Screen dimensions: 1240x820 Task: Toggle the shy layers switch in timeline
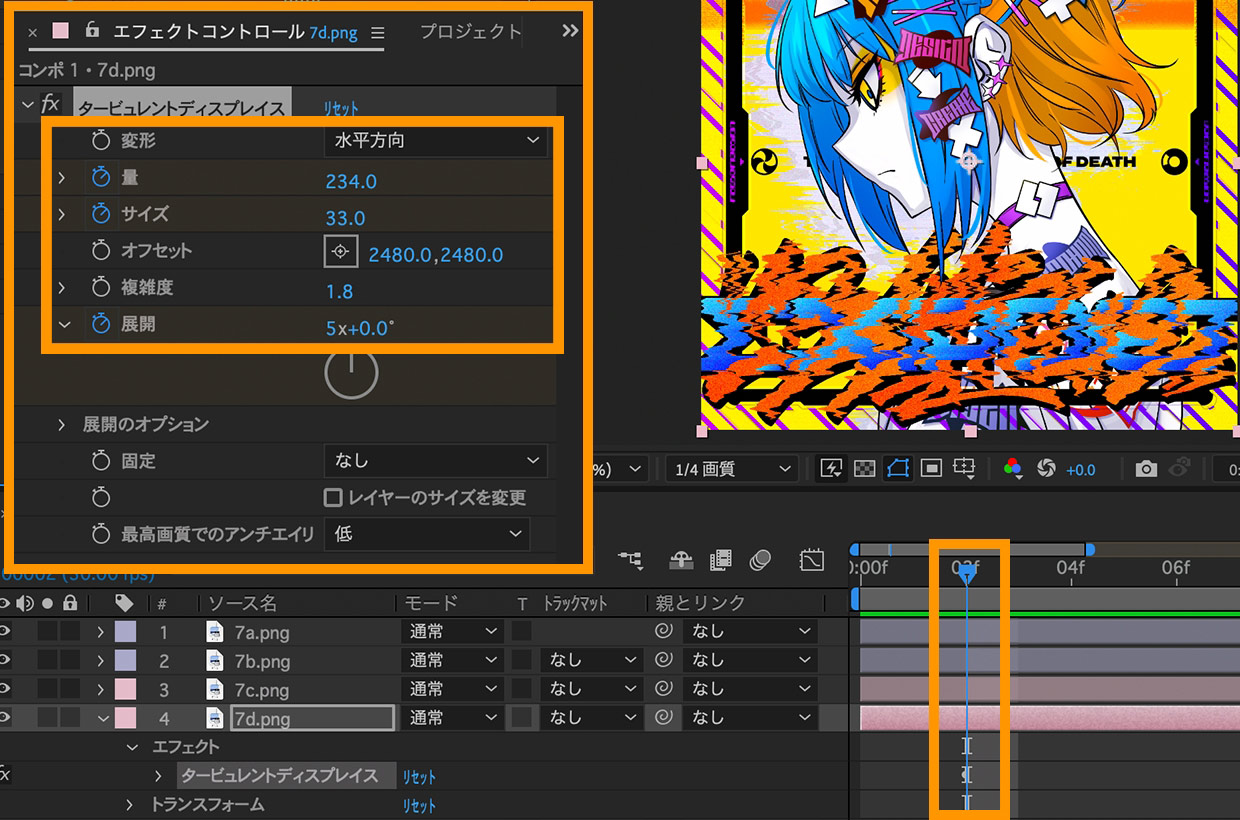(681, 560)
